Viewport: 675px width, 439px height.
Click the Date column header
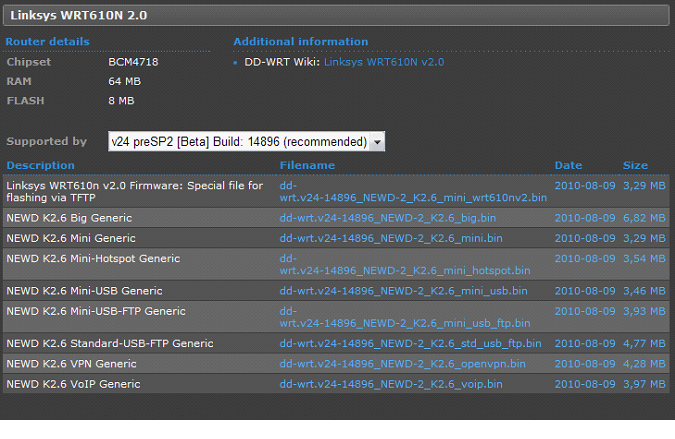coord(568,165)
